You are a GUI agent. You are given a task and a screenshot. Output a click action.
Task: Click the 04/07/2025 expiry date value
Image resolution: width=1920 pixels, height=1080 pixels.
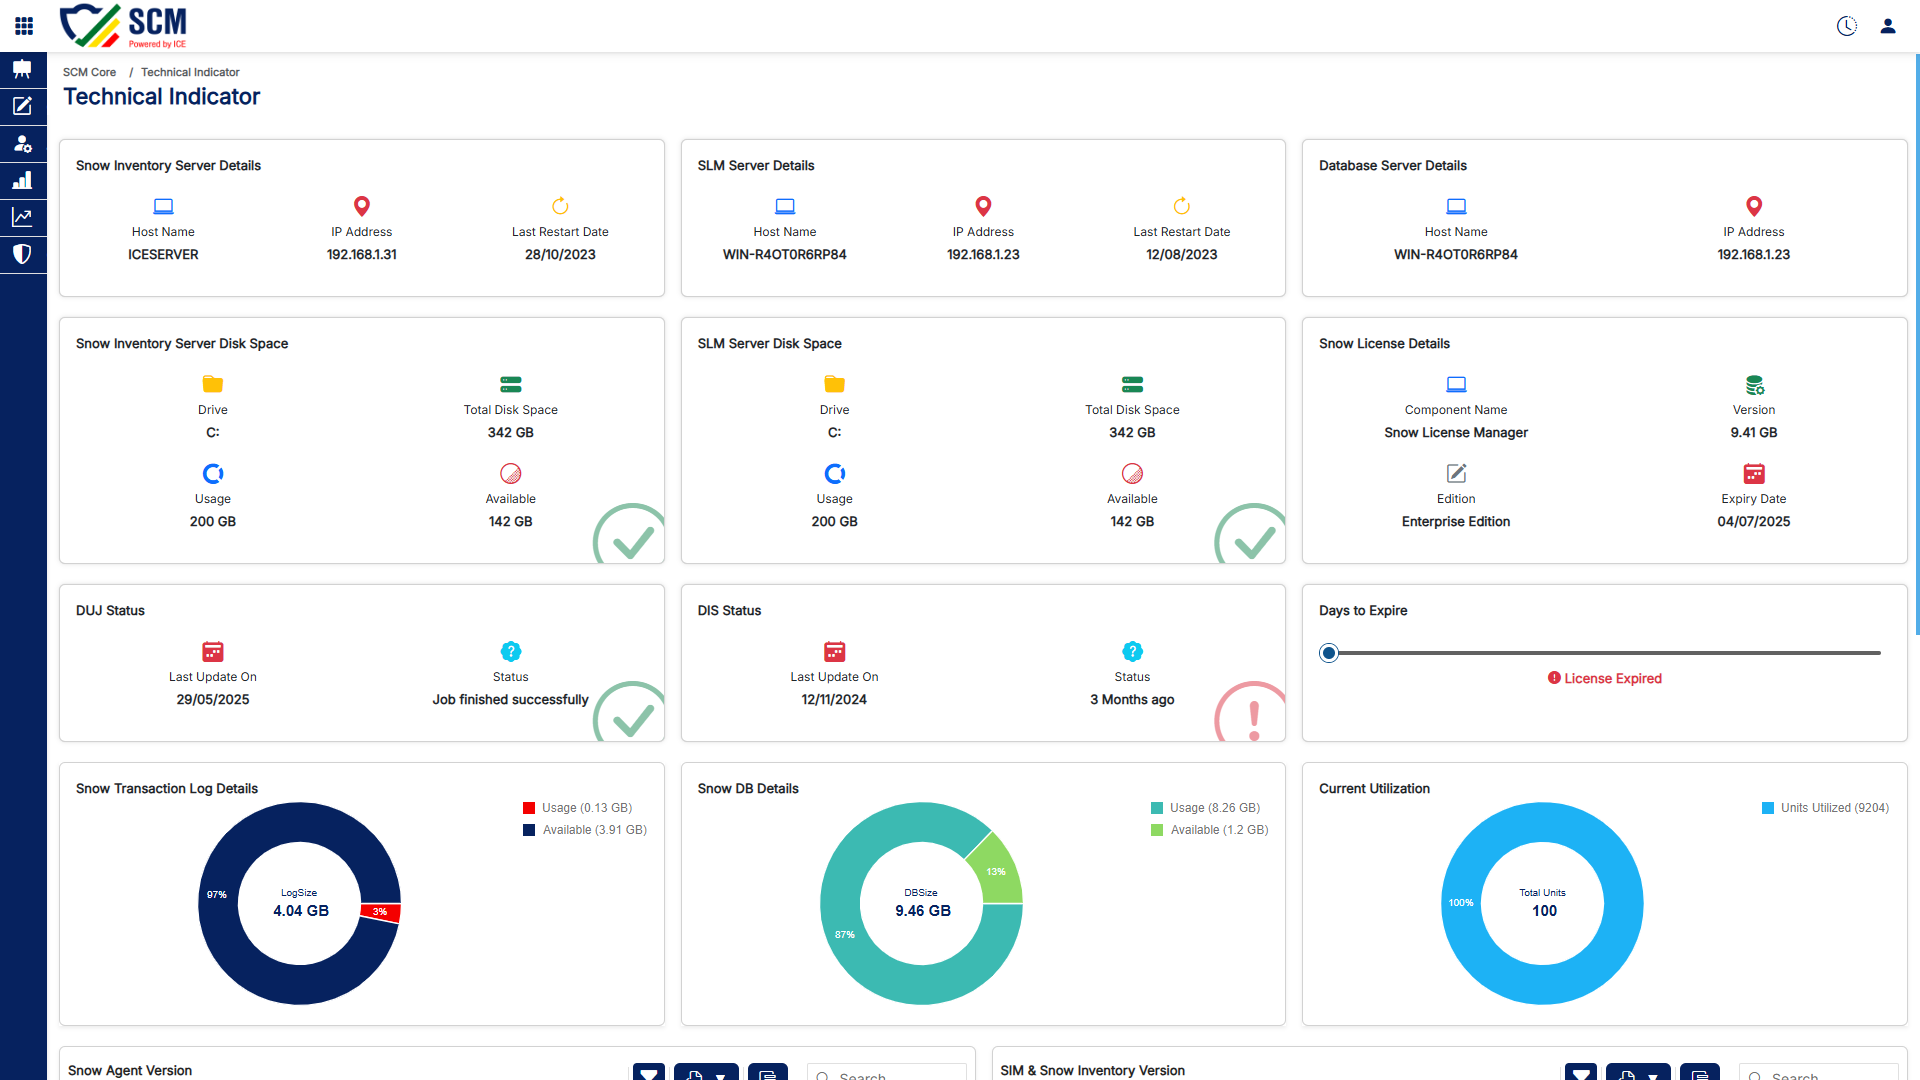[x=1754, y=522]
